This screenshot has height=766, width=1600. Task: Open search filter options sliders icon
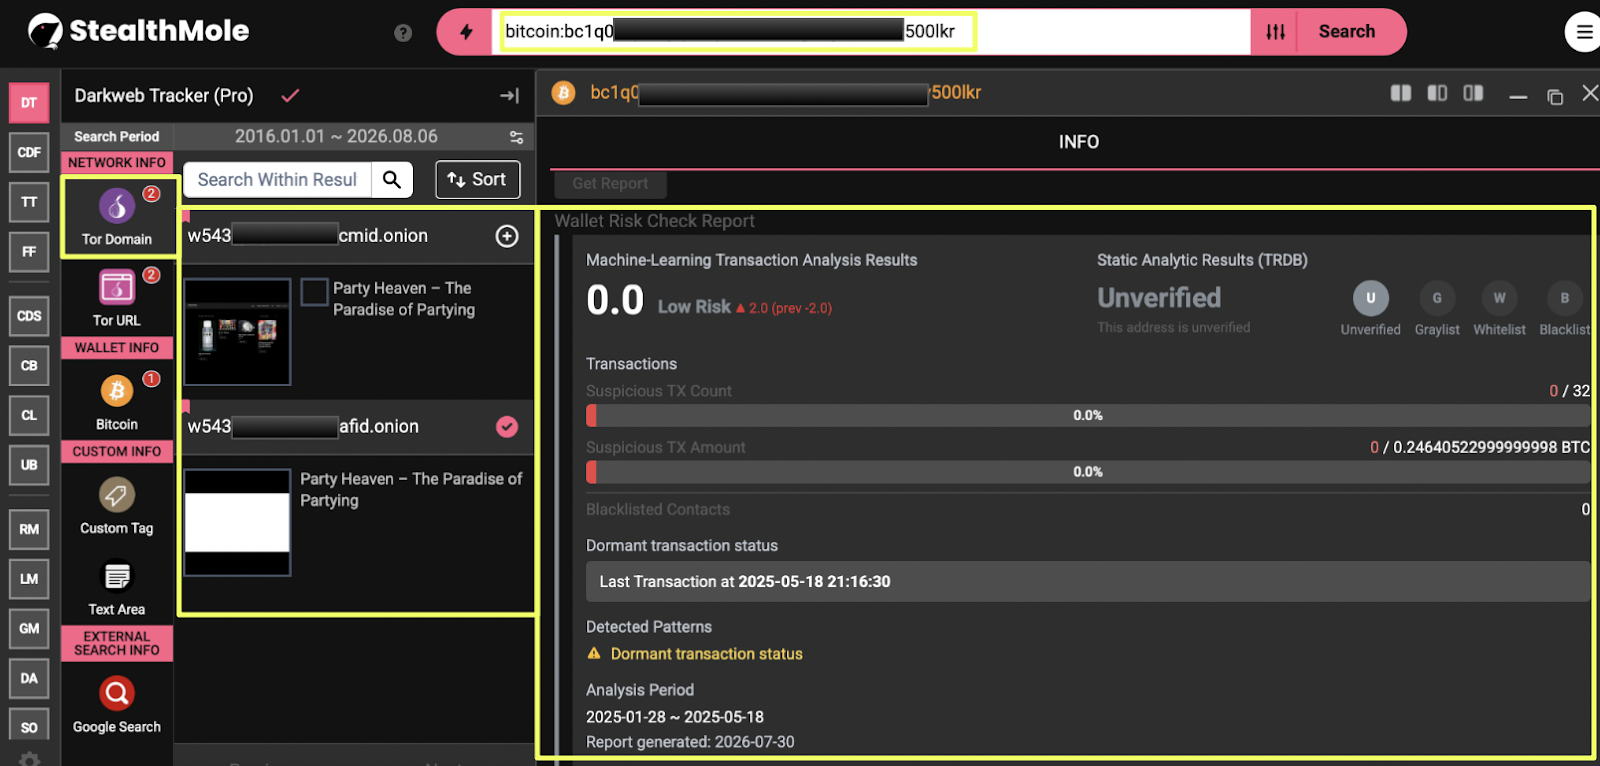(x=1275, y=32)
